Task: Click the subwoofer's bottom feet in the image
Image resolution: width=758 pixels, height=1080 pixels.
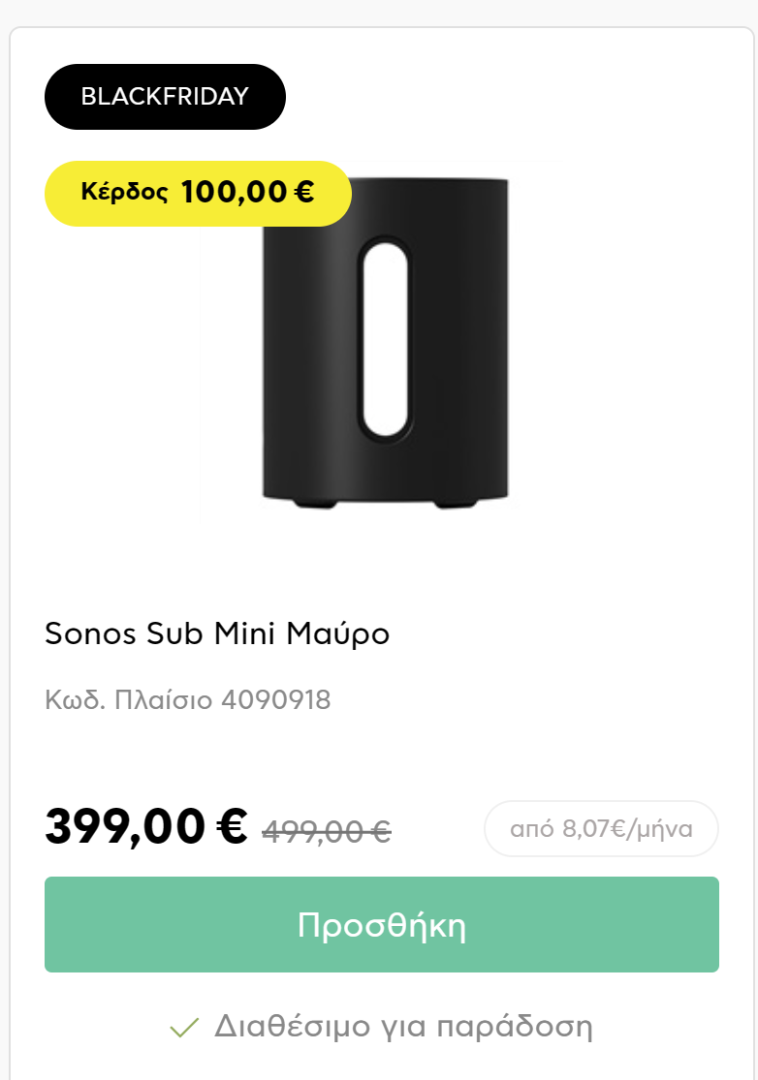Action: (386, 501)
